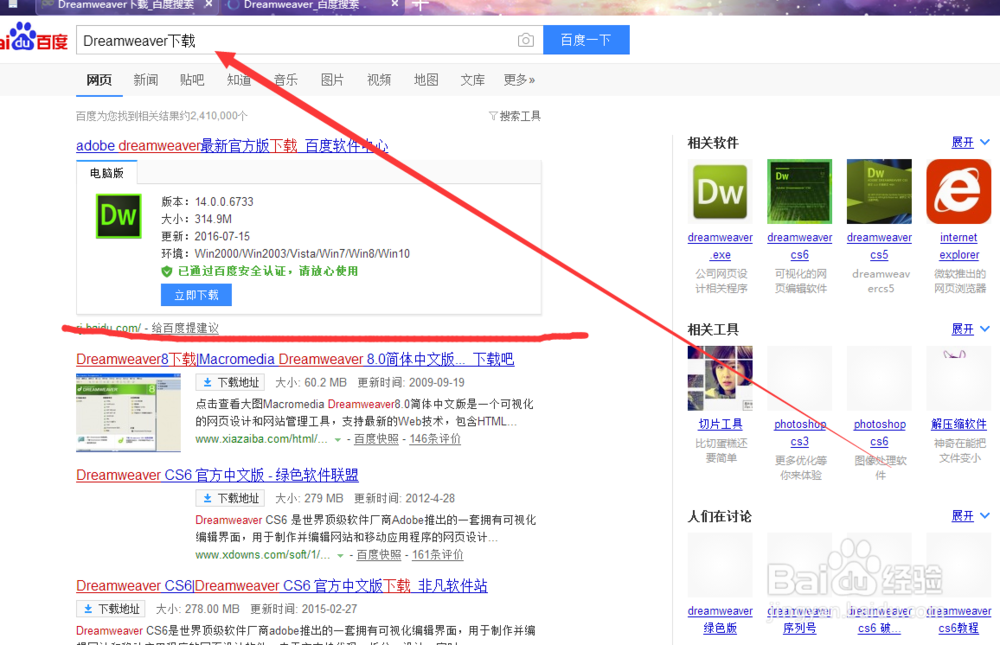The height and width of the screenshot is (645, 1000).
Task: Click the 立即下载 button
Action: point(196,295)
